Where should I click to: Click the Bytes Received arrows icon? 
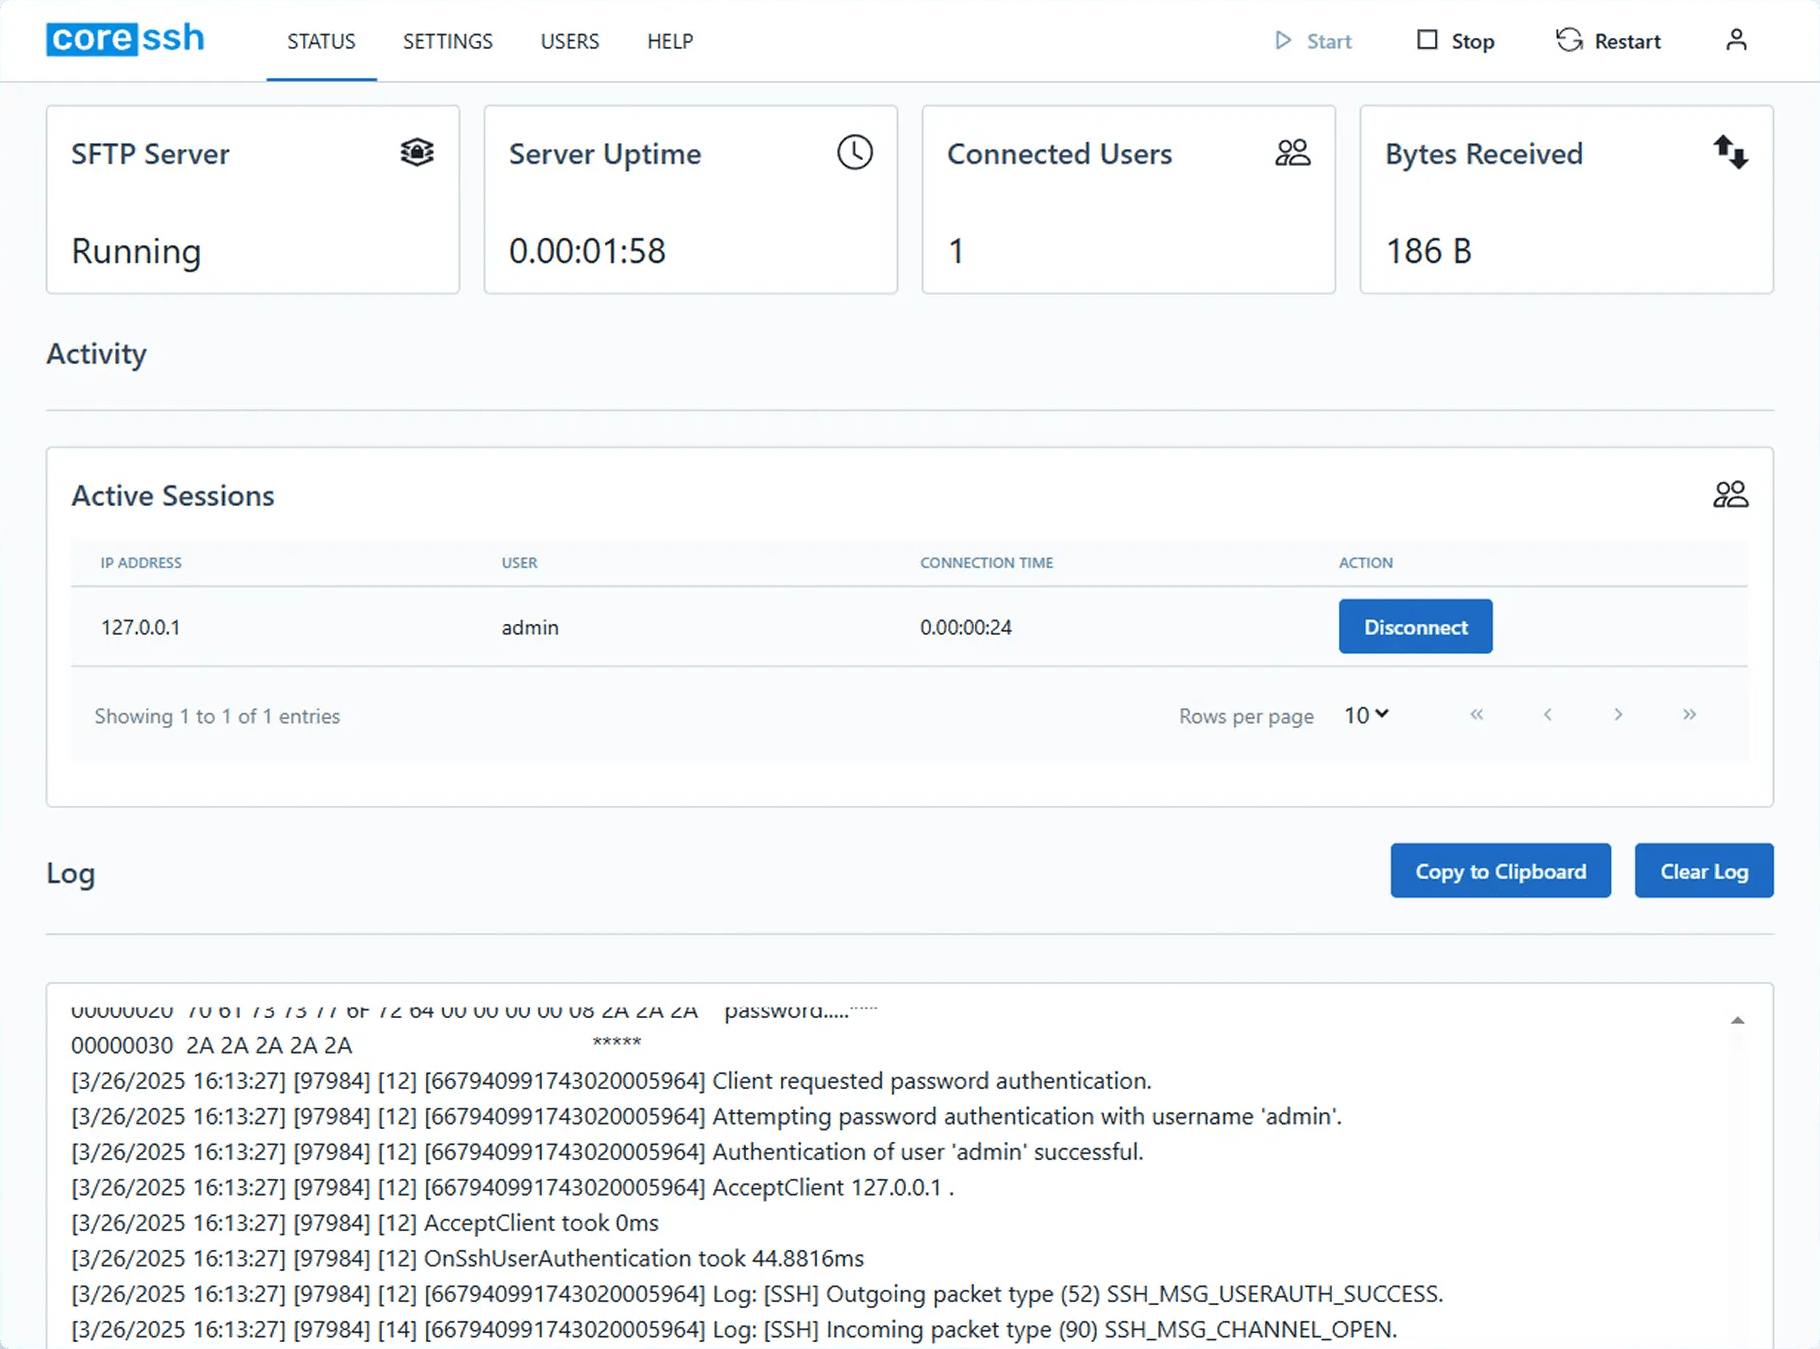point(1730,152)
